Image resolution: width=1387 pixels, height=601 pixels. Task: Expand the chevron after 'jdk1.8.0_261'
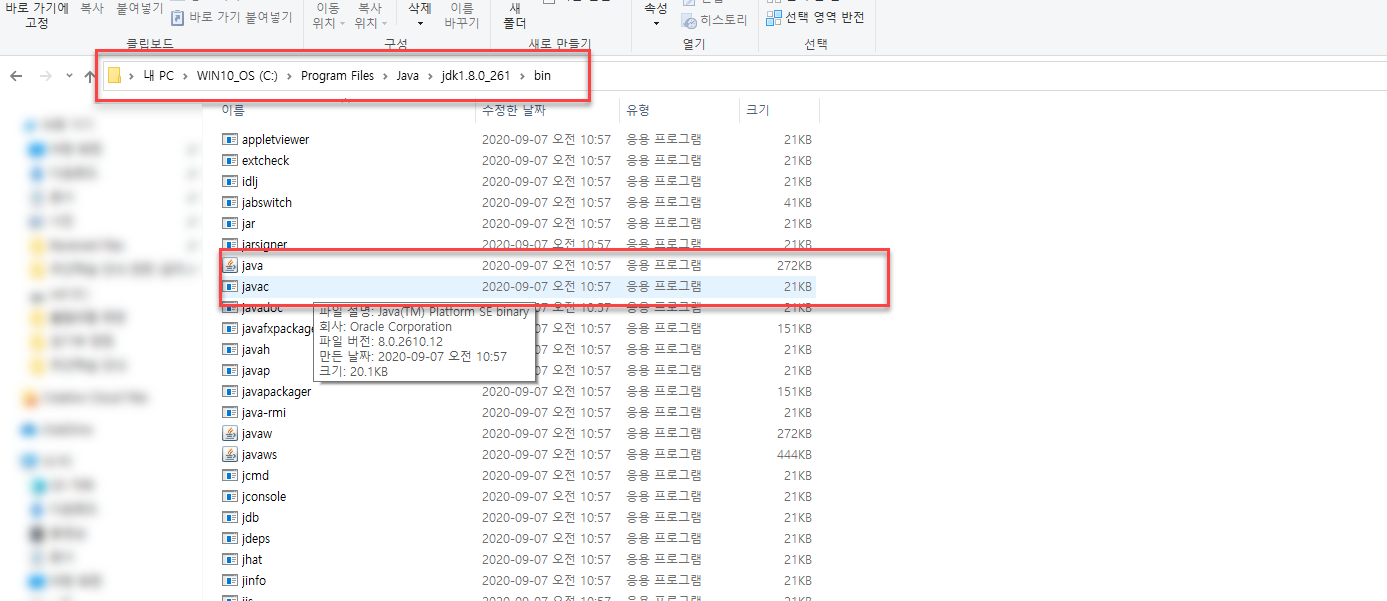(x=523, y=76)
